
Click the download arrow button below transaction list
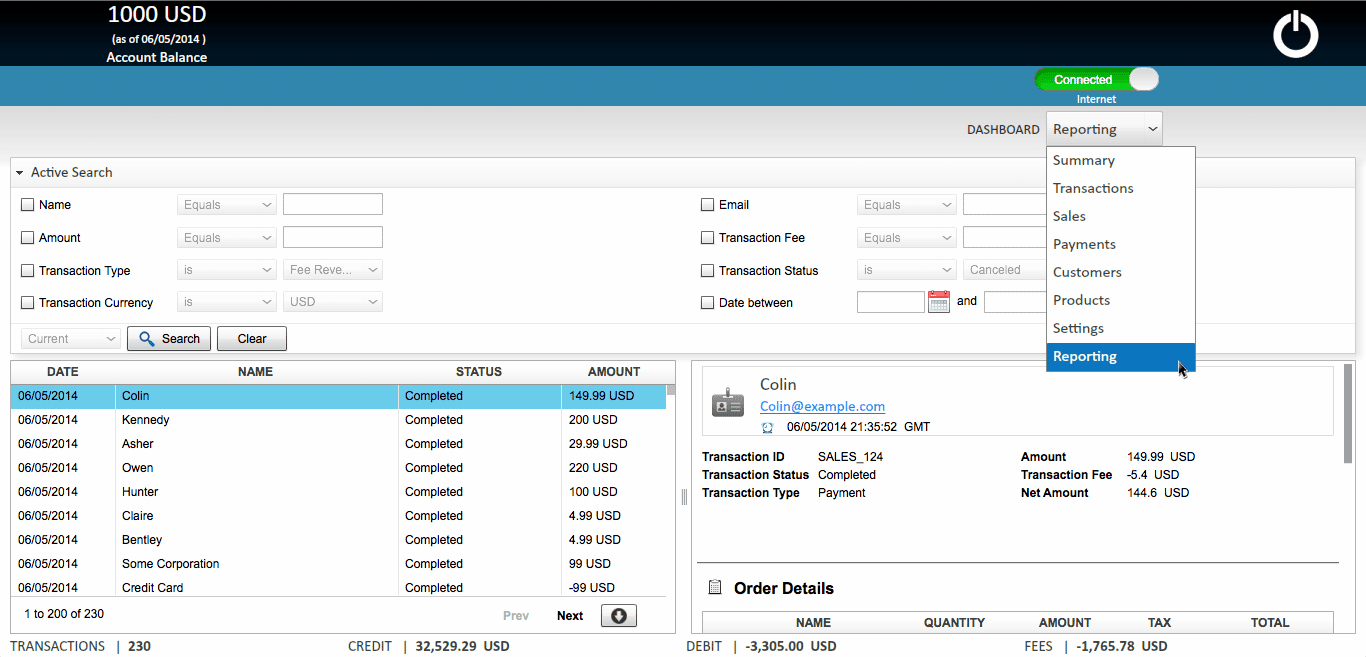tap(618, 616)
